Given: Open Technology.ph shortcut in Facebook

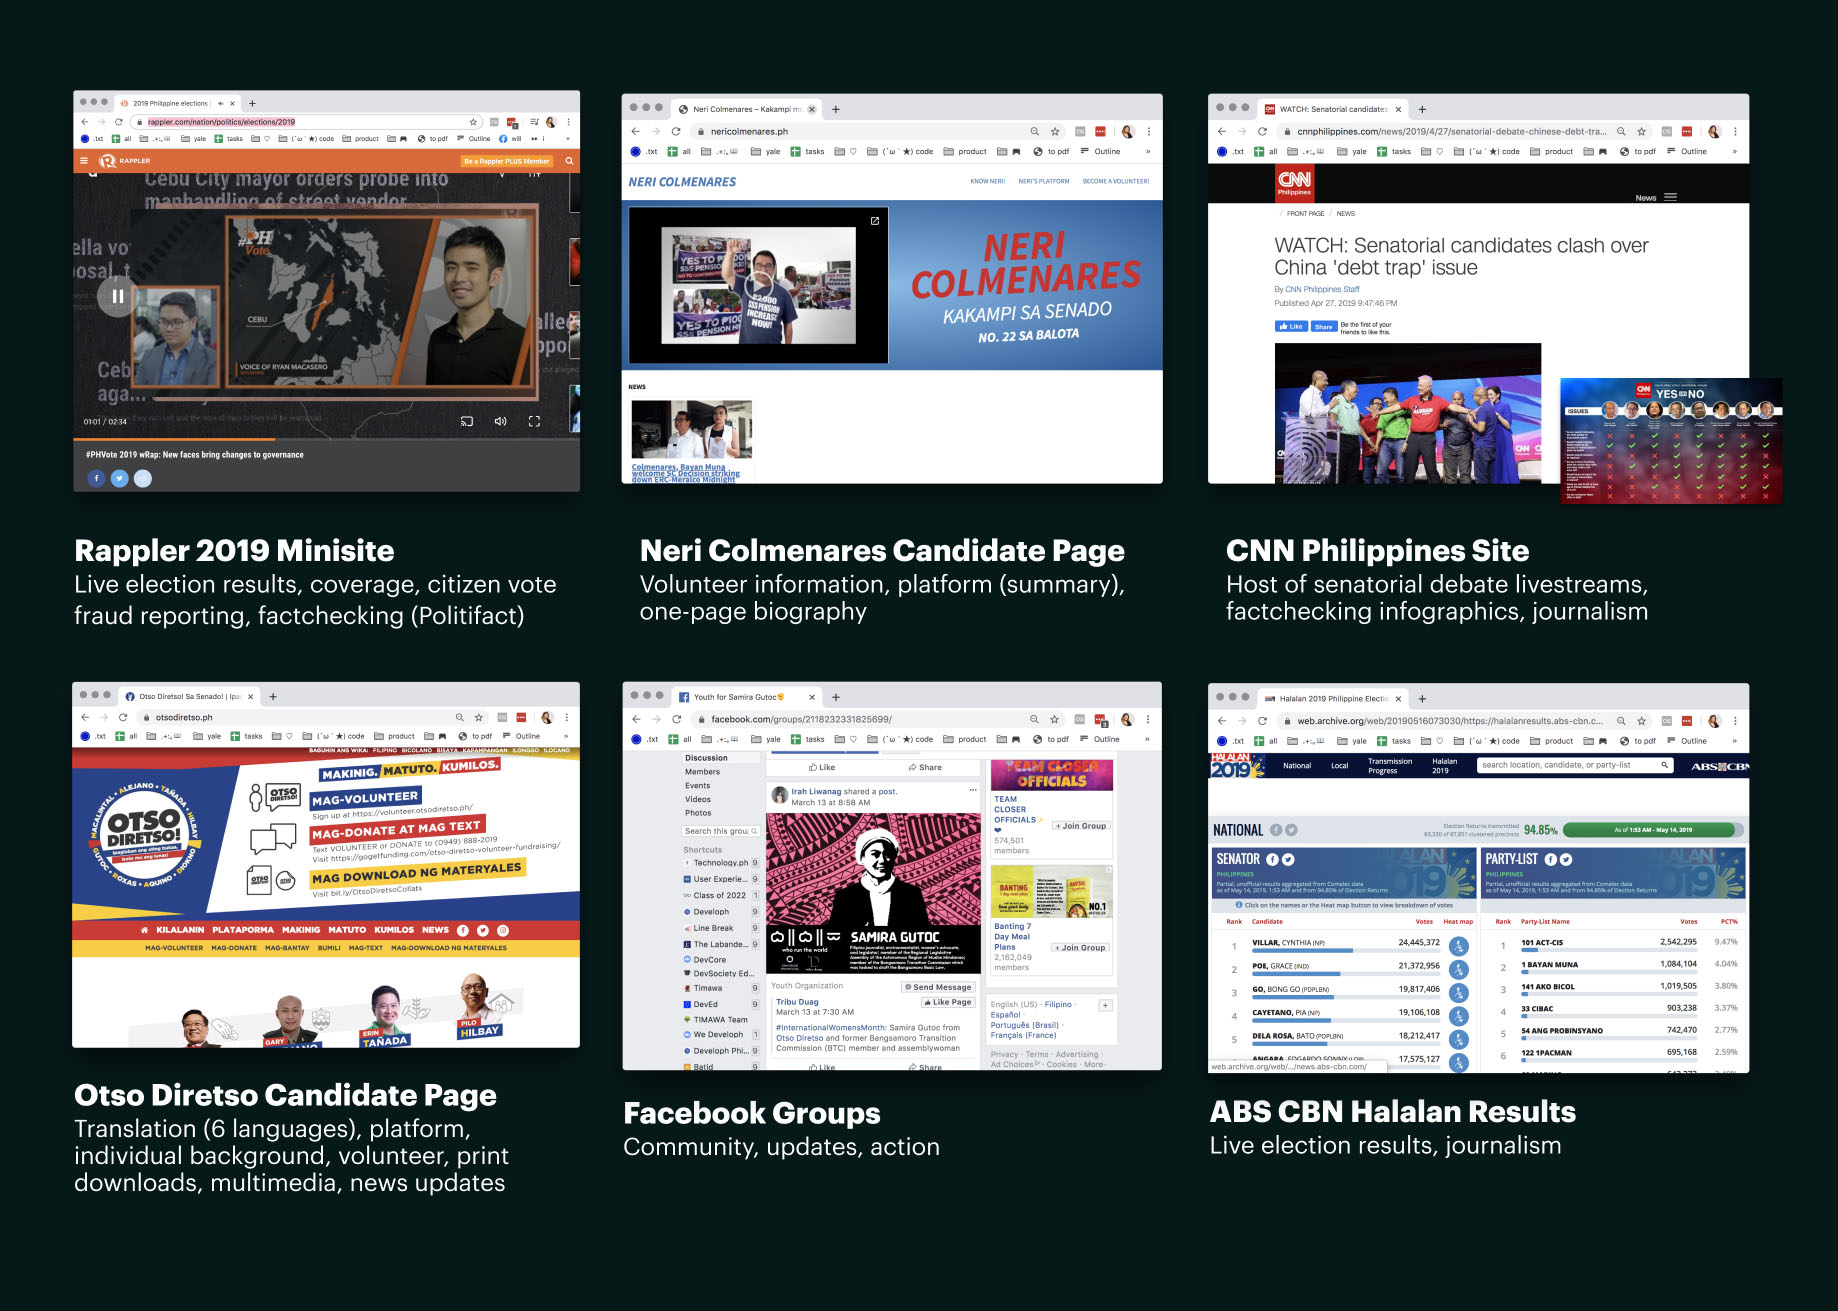Looking at the screenshot, I should (720, 862).
